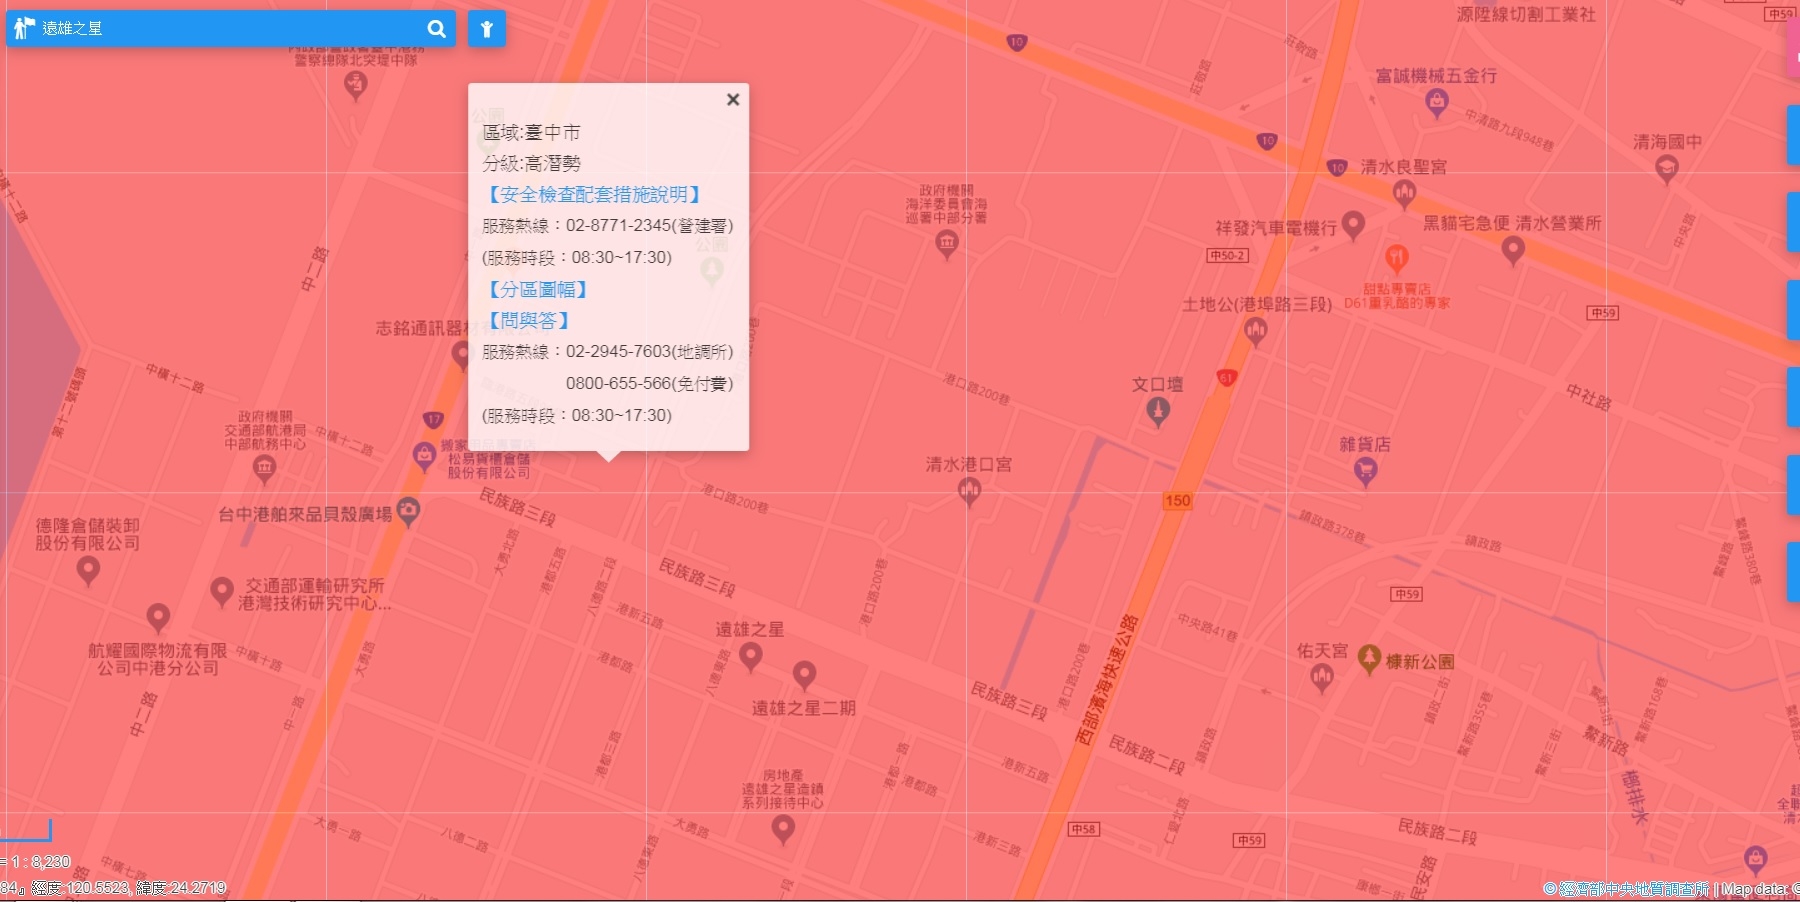
Task: Click the flag-bearer icon in search bar
Action: click(24, 28)
